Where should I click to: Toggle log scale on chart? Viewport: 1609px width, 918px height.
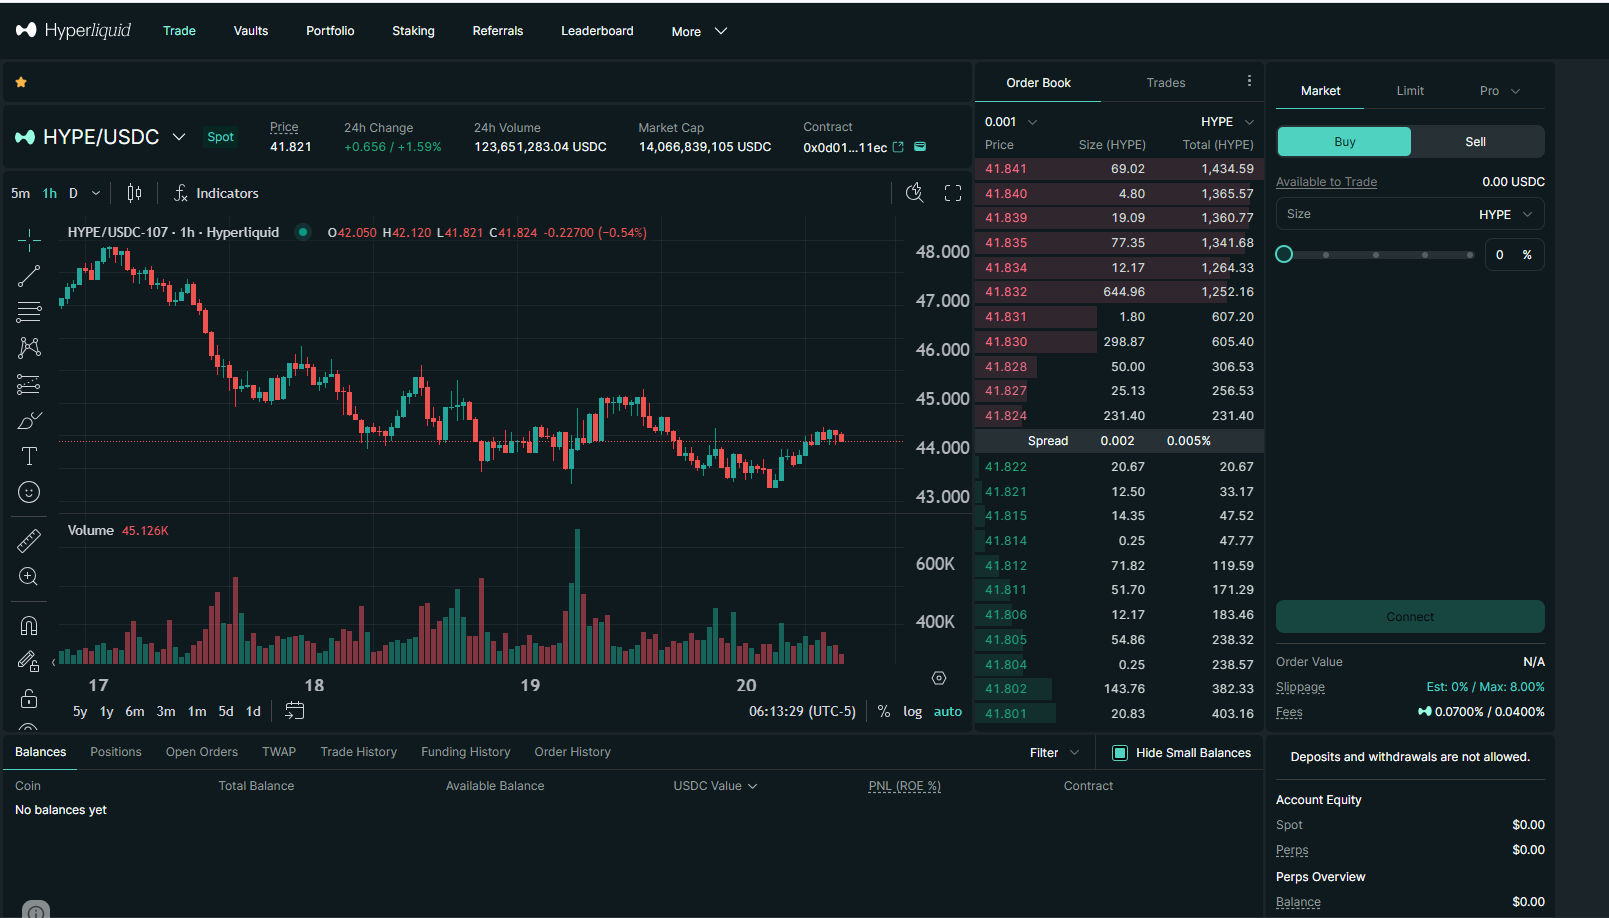coord(912,712)
